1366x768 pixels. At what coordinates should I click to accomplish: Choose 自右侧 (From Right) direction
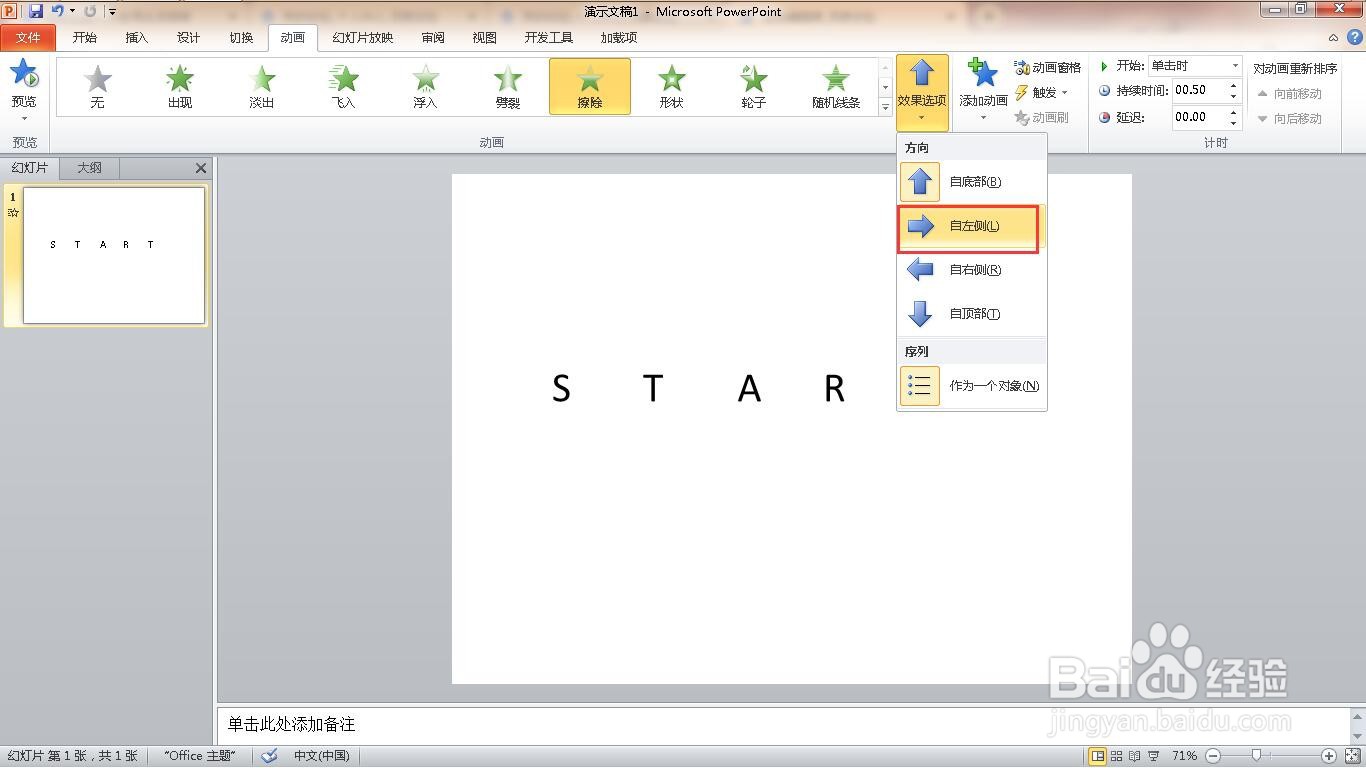972,270
